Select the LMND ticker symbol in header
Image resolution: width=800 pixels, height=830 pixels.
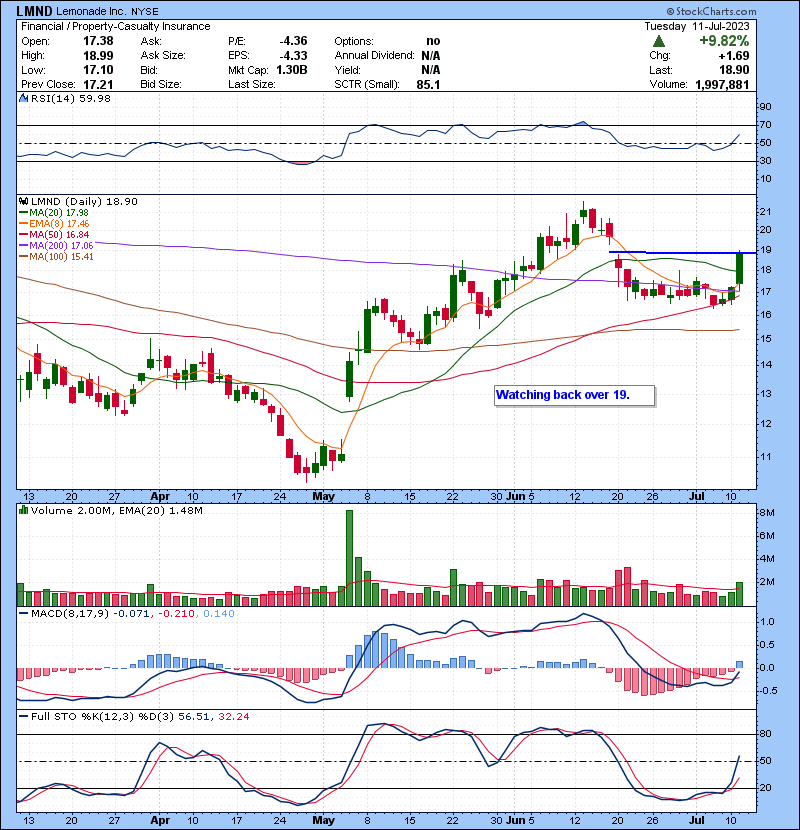pos(34,11)
